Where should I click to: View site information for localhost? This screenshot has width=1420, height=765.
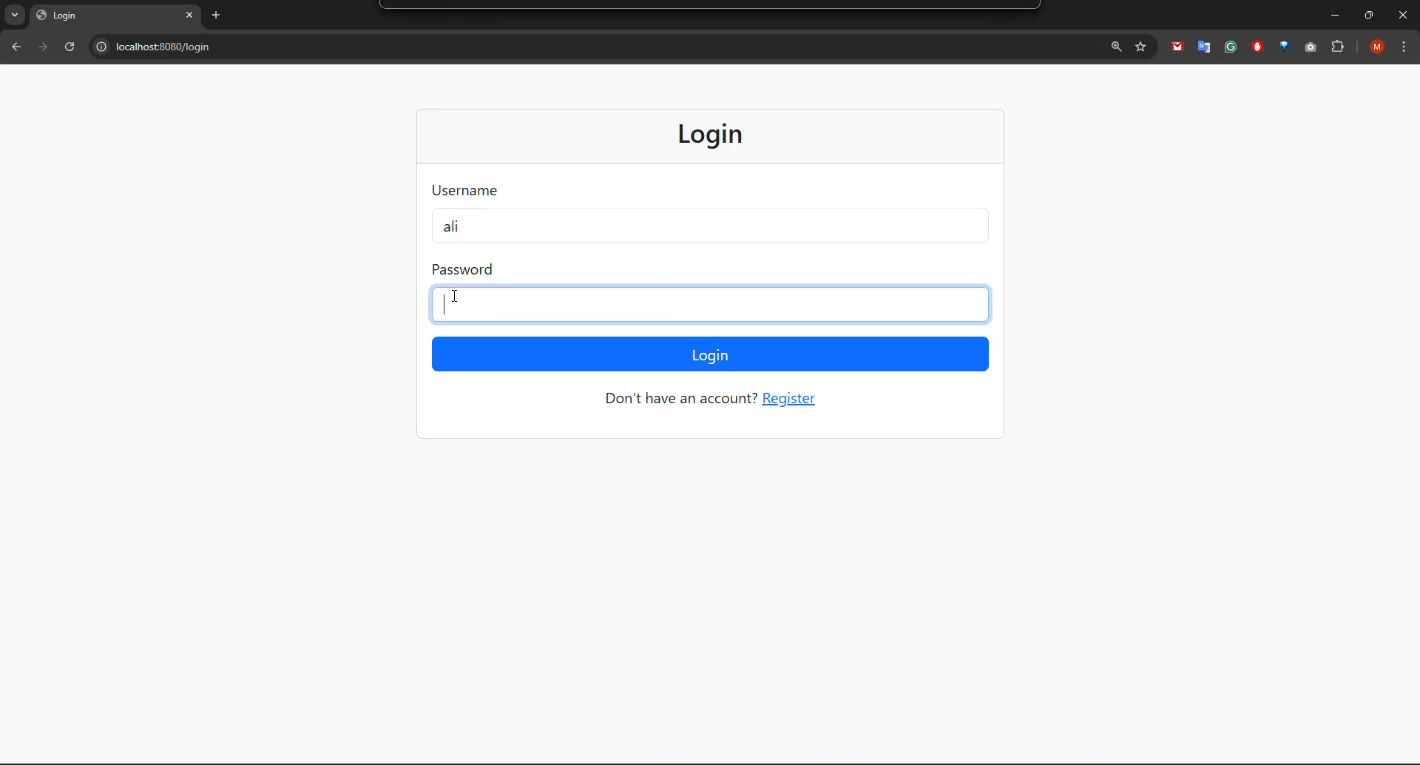coord(101,47)
